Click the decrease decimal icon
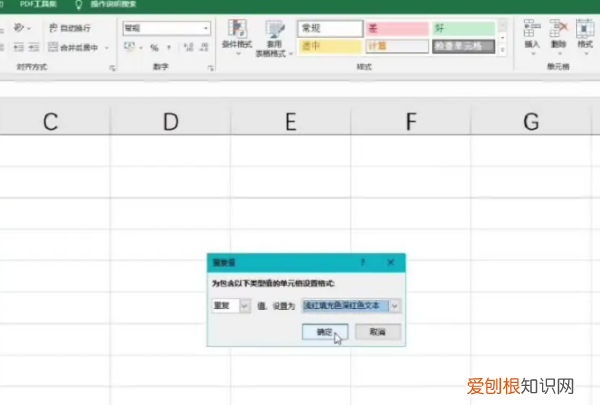Image resolution: width=600 pixels, height=405 pixels. [x=204, y=47]
